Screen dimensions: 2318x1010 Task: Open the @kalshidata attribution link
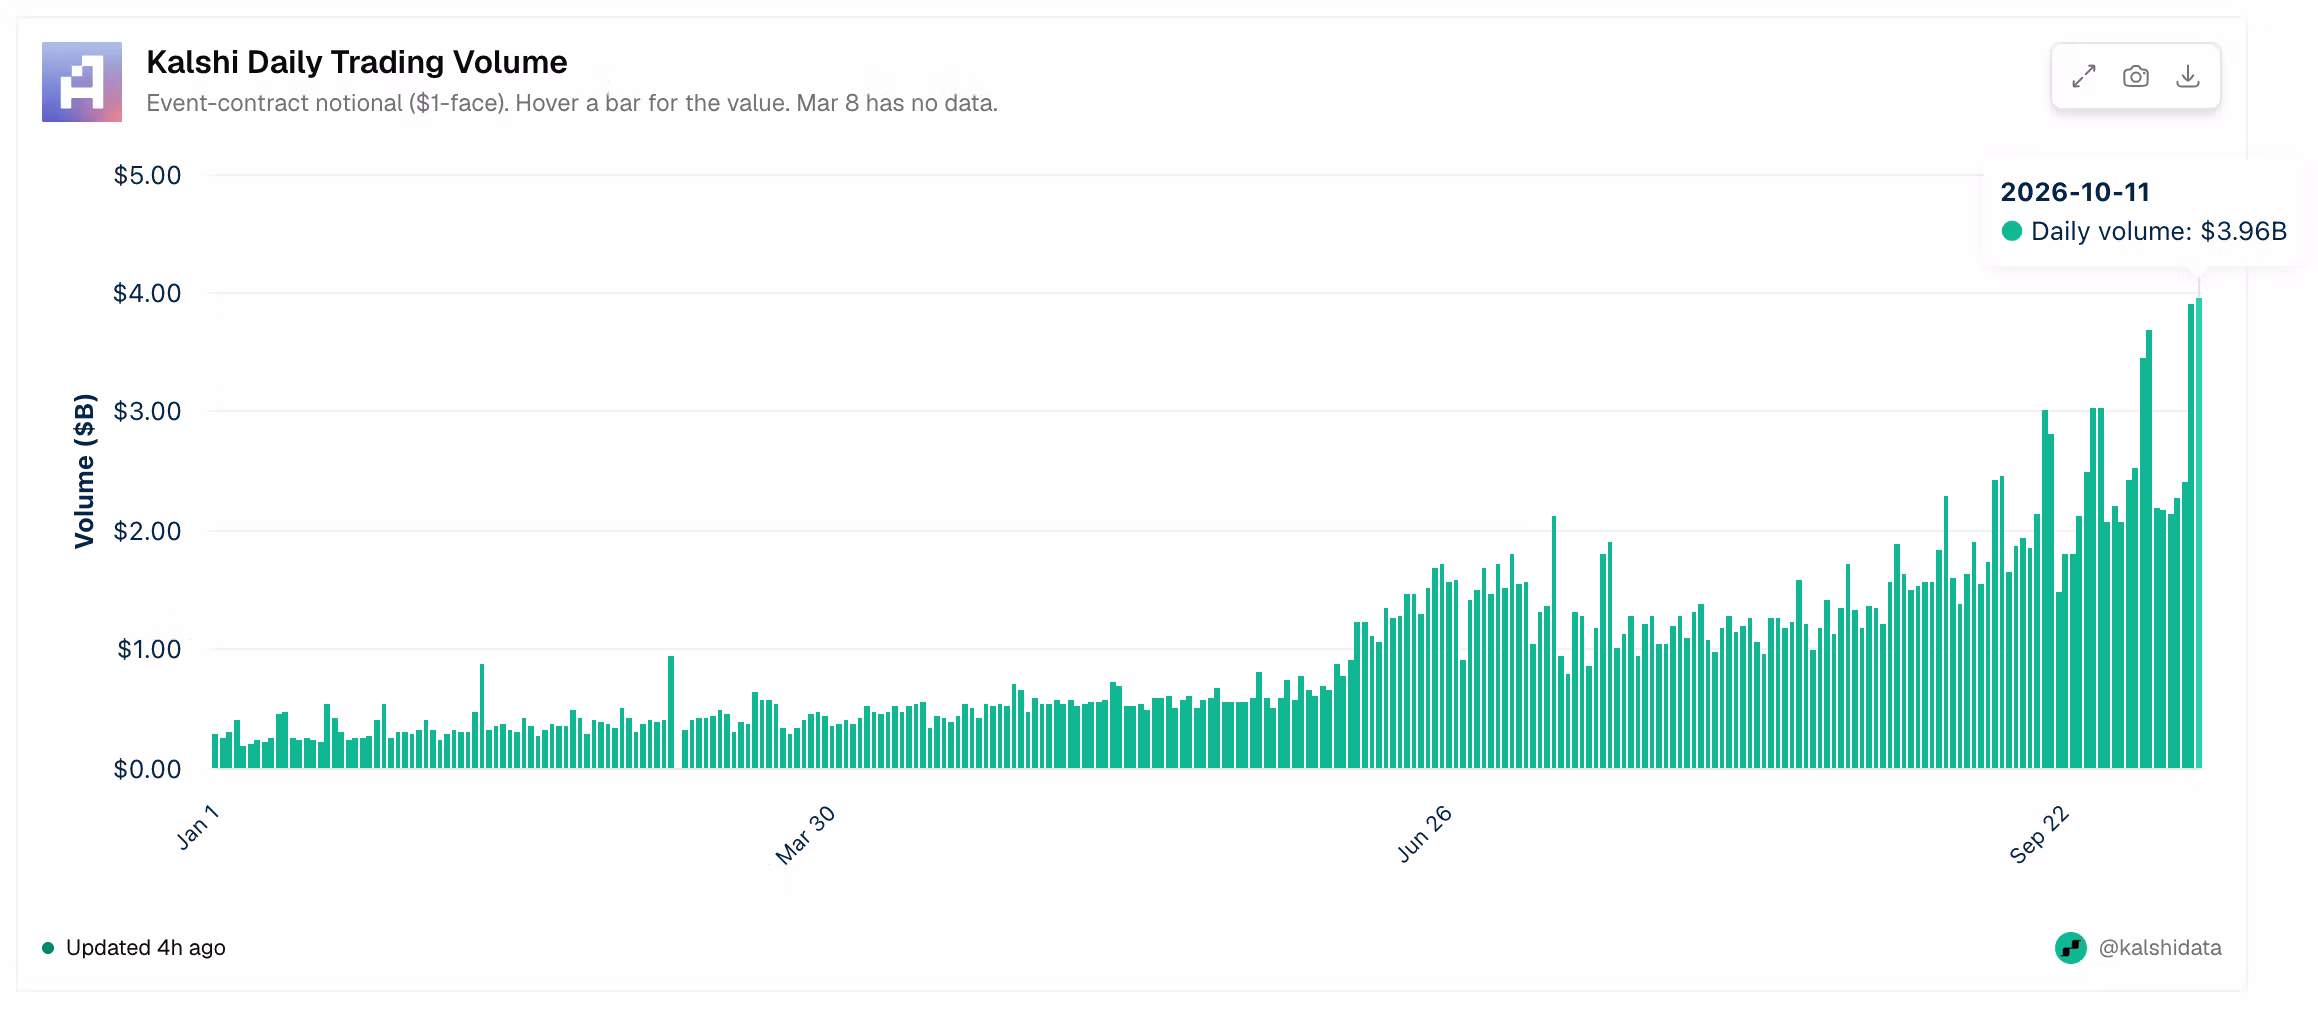coord(2159,948)
